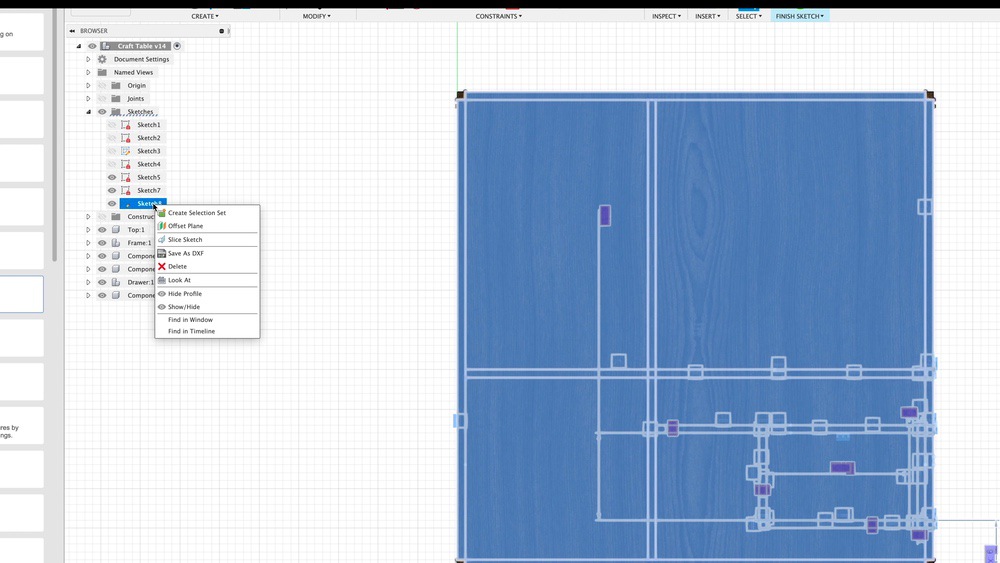Click the Frame:1 component icon

[x=115, y=243]
